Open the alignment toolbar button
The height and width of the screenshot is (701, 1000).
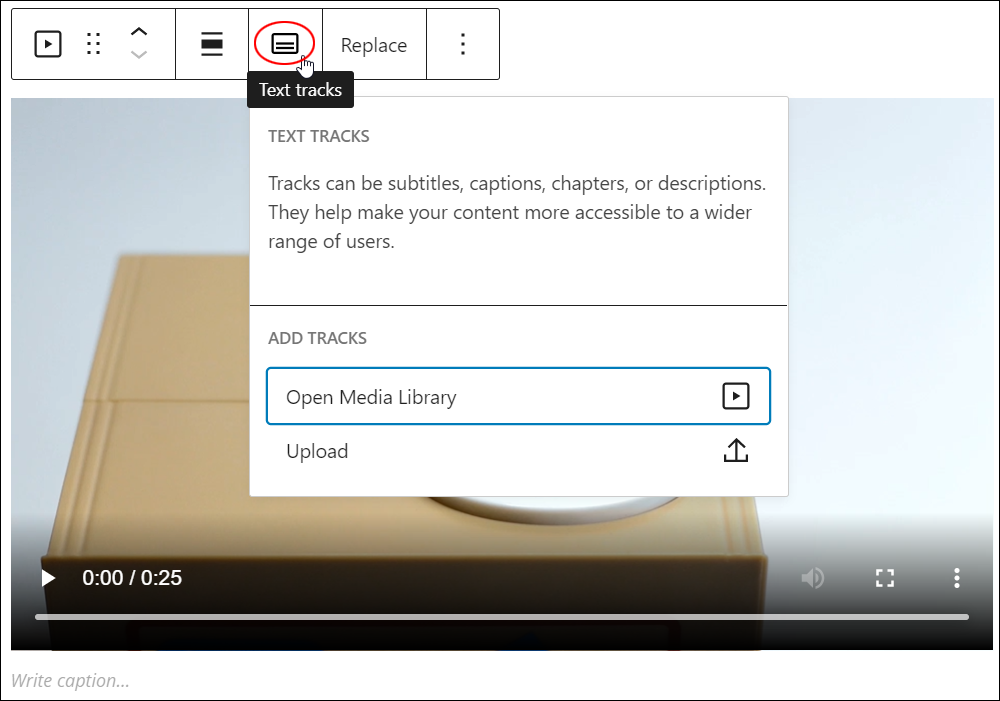212,44
